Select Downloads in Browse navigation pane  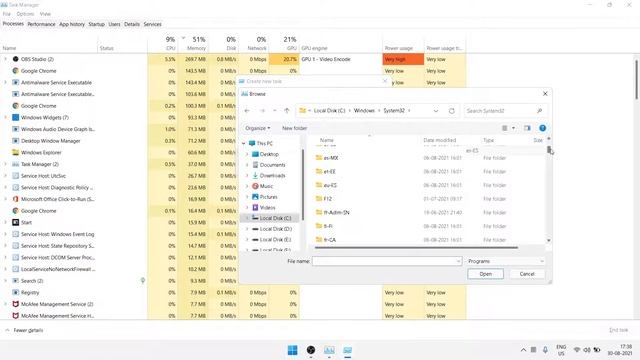coord(272,176)
